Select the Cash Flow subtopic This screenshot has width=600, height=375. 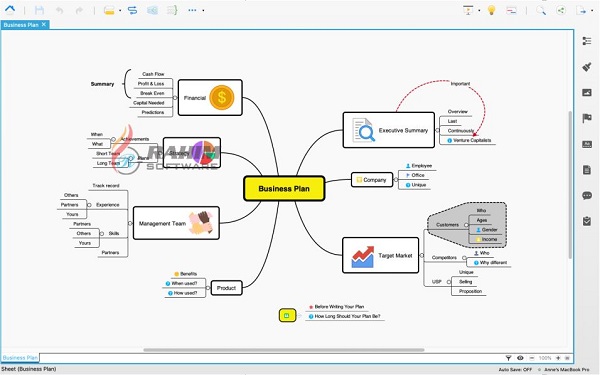pyautogui.click(x=153, y=74)
